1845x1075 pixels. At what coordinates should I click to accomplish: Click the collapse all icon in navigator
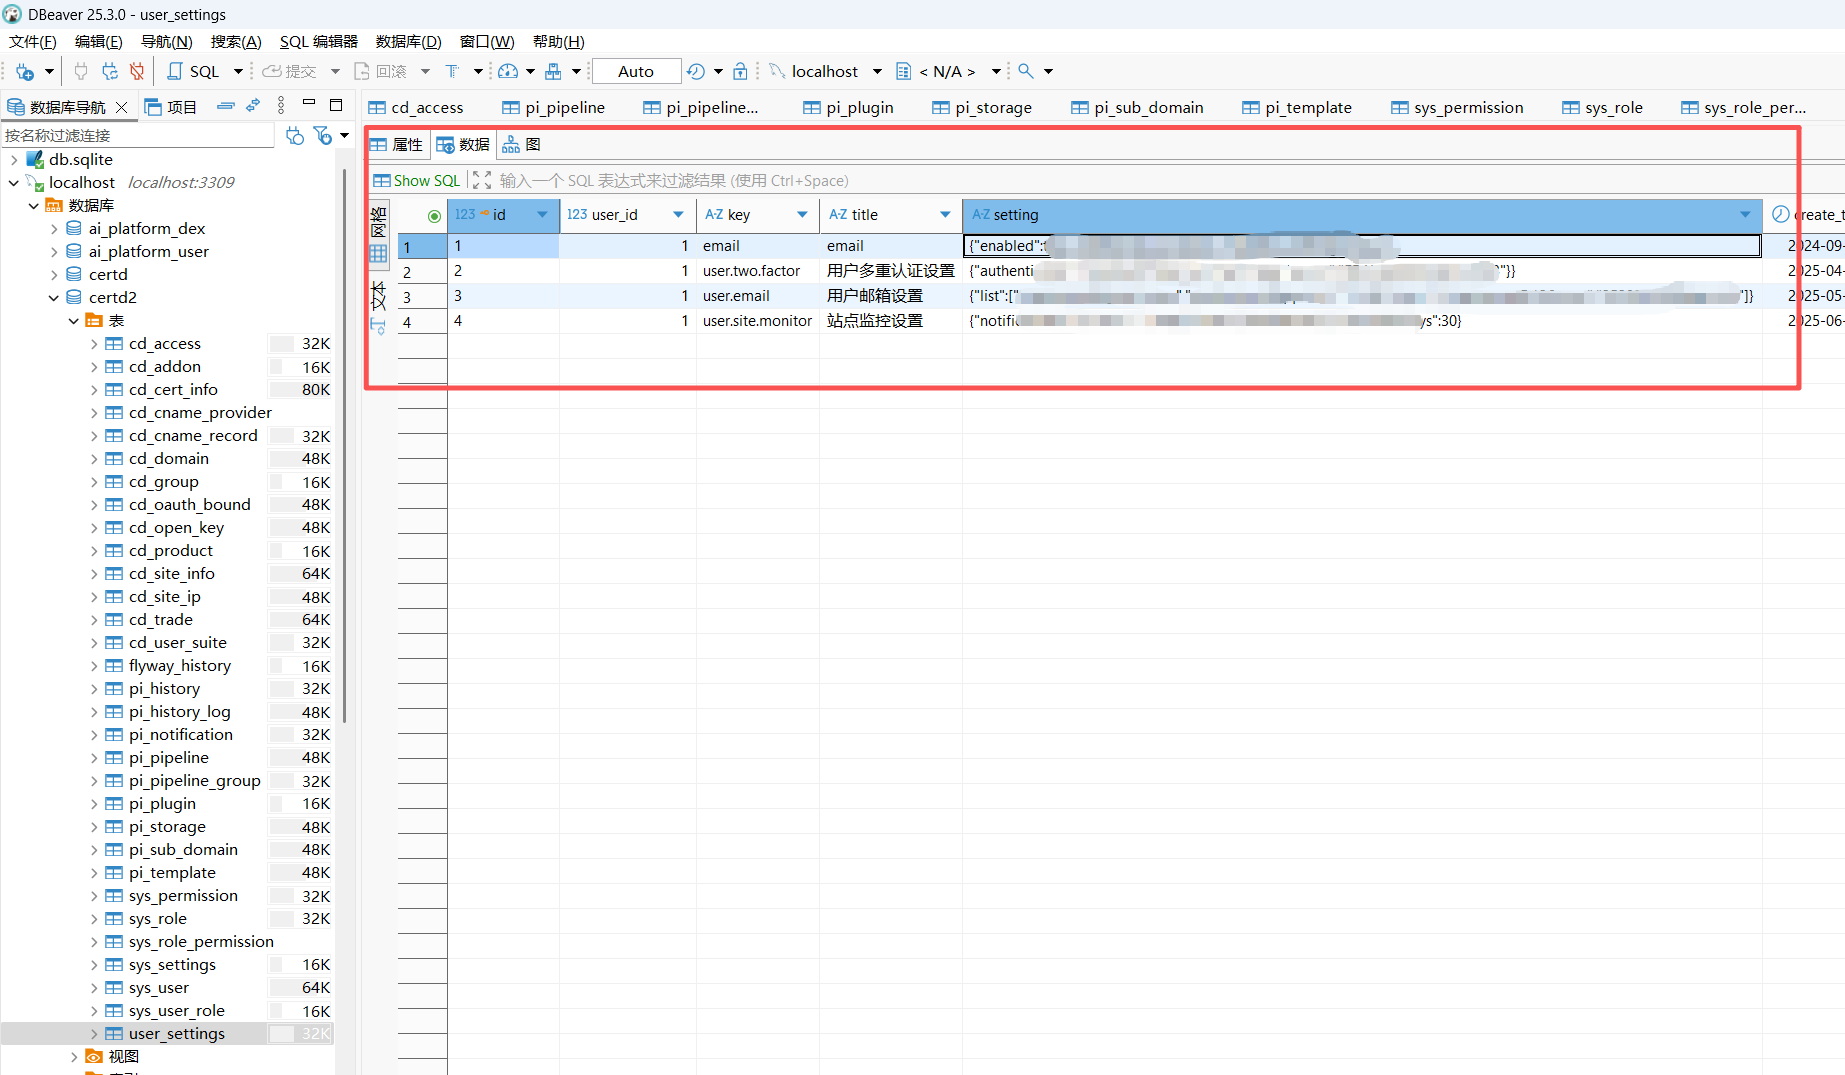pos(226,106)
